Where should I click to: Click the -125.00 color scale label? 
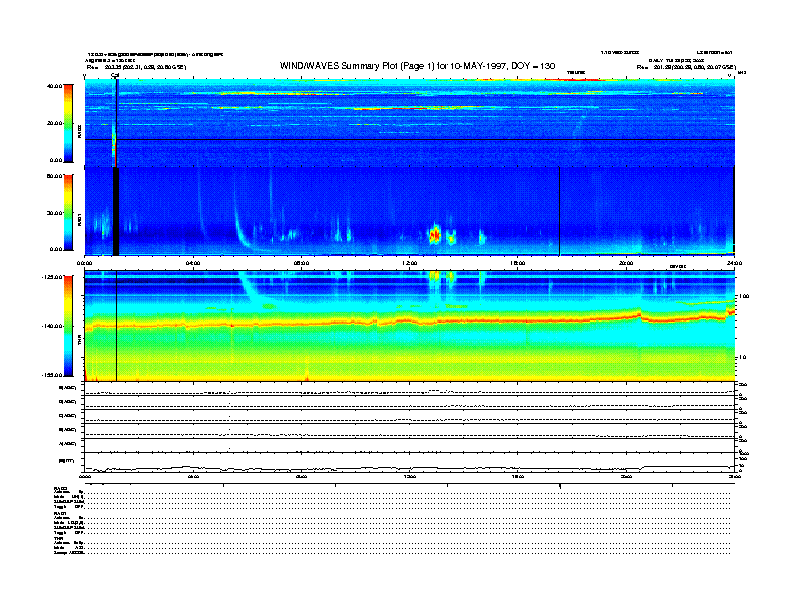pos(52,277)
